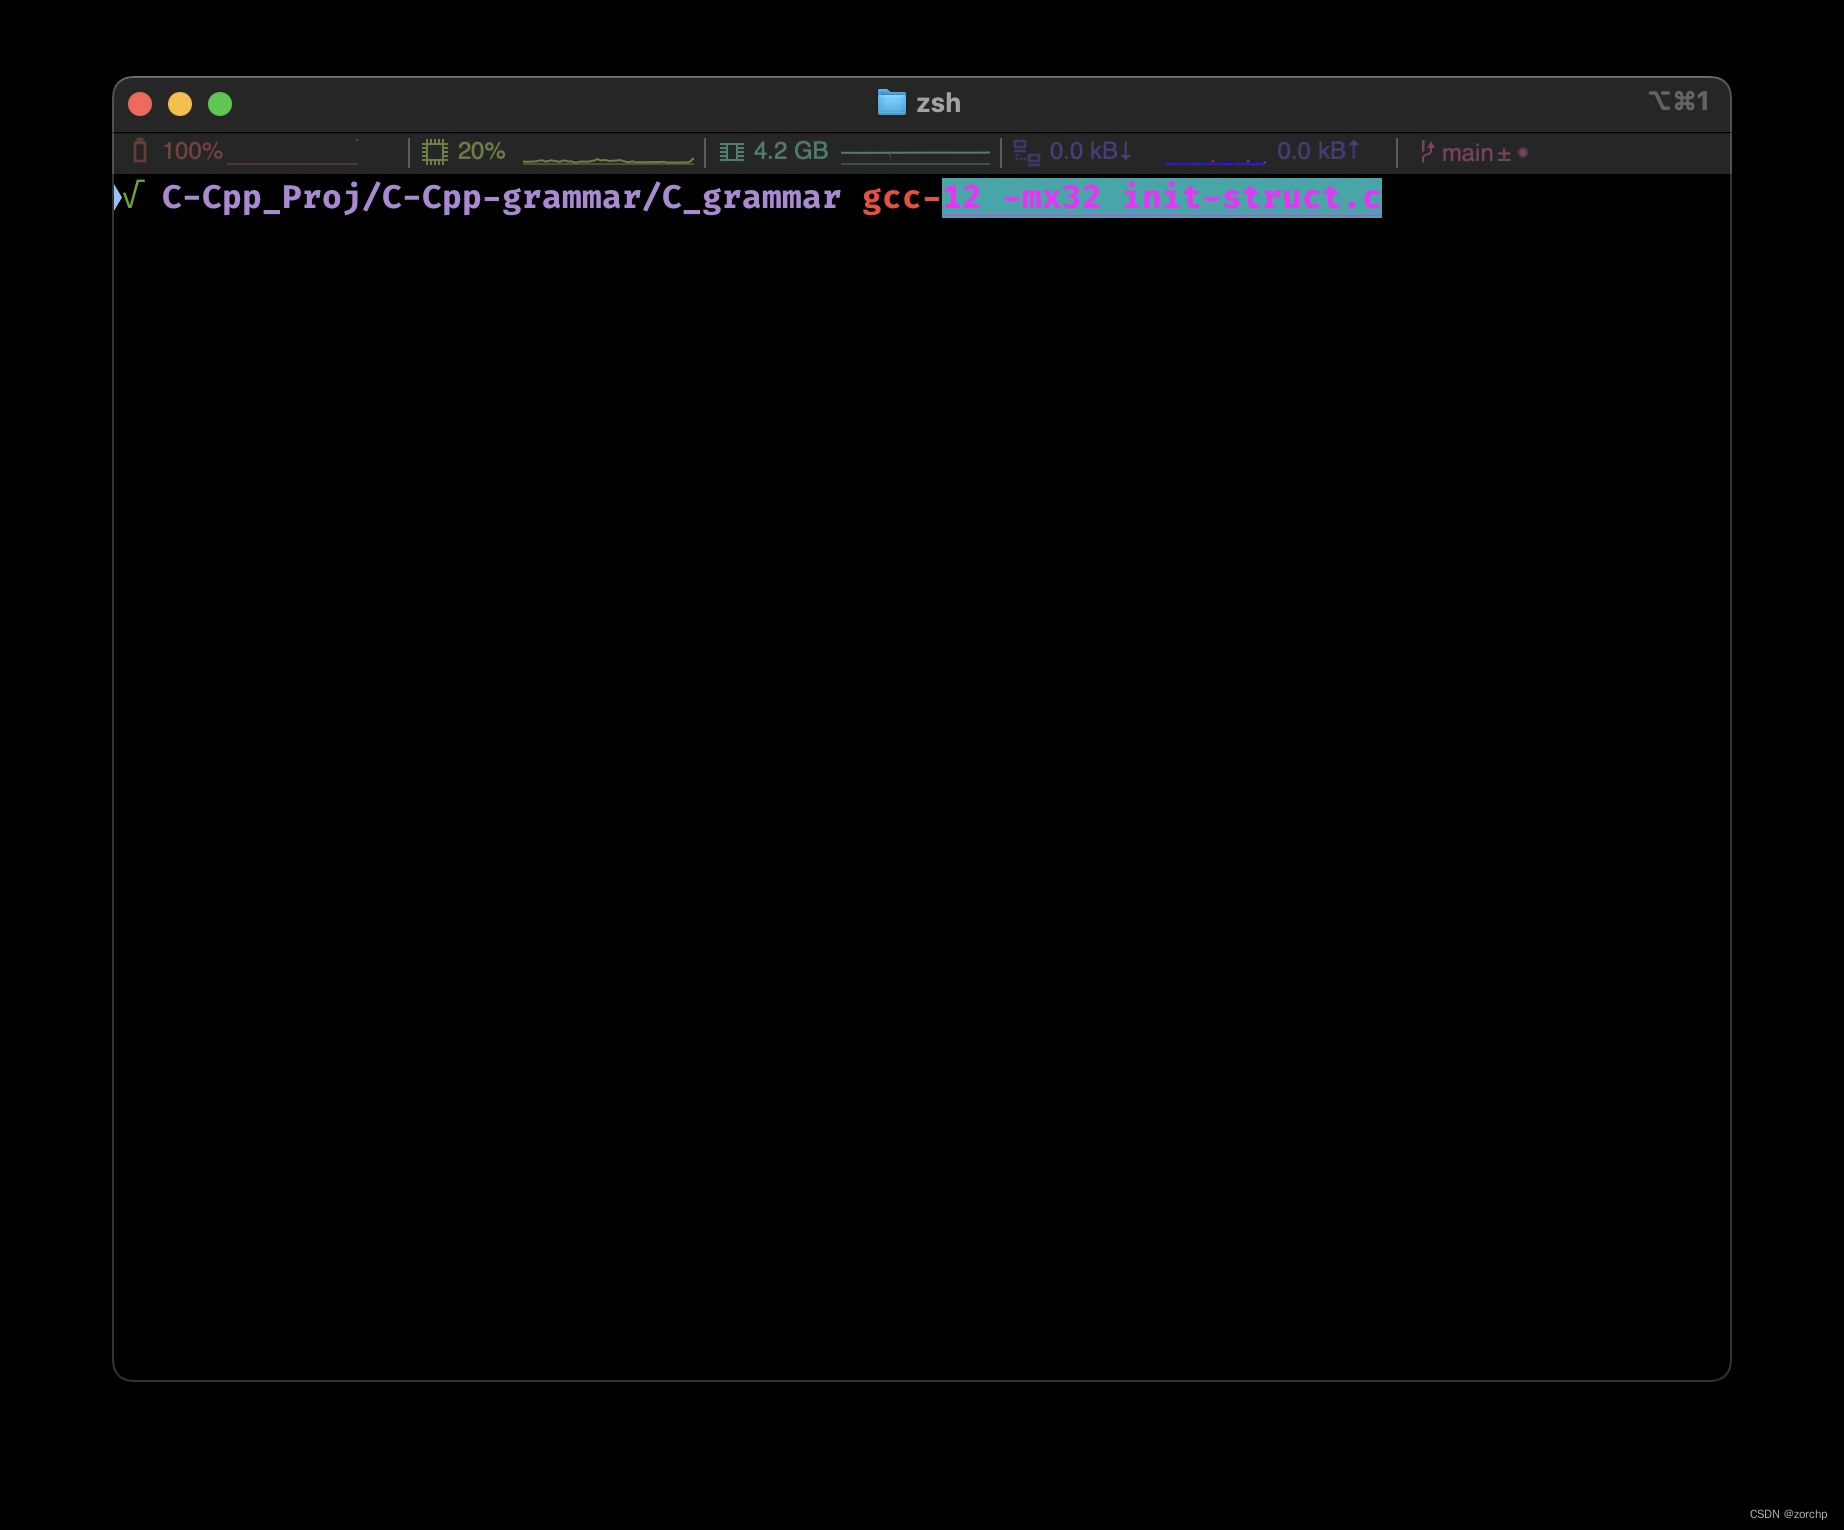Click the ⌥⌘1 window shortcut indicator
The image size is (1844, 1530).
pos(1679,101)
